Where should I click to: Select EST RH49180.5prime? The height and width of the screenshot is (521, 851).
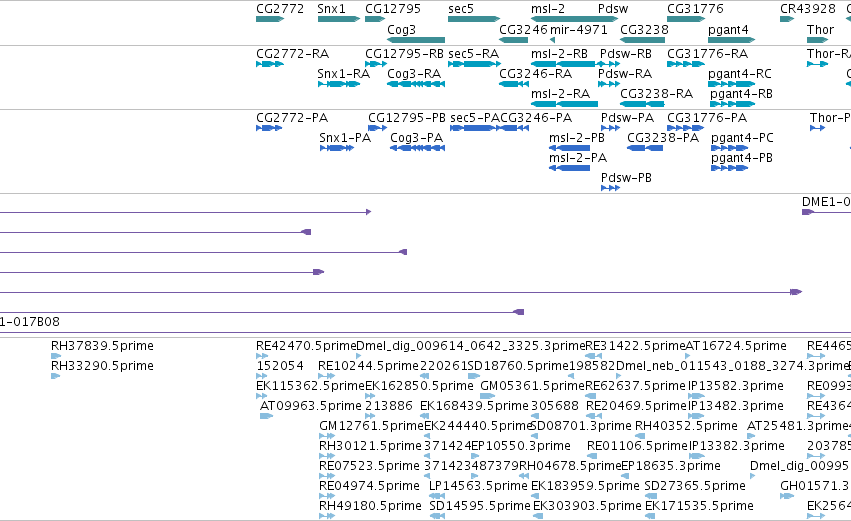(x=370, y=506)
